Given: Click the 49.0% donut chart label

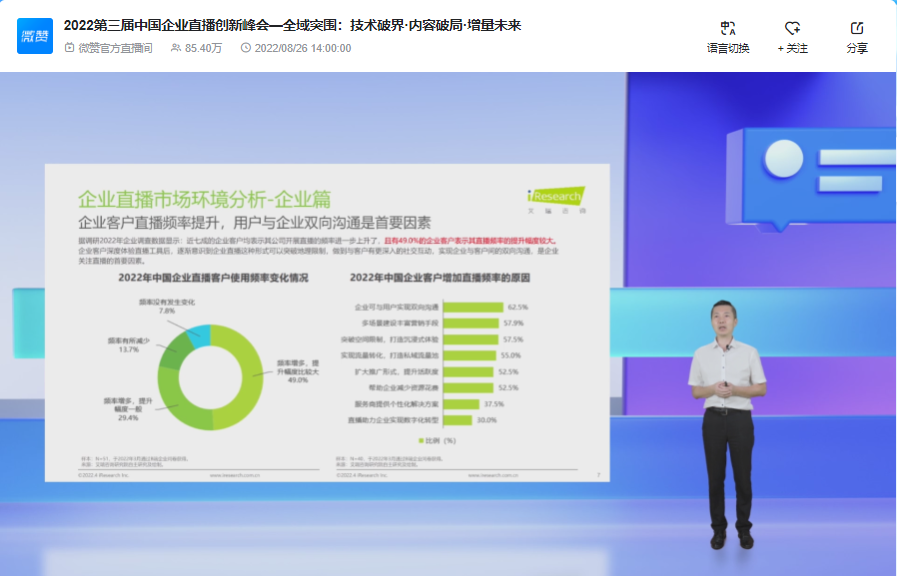Looking at the screenshot, I should tap(297, 380).
